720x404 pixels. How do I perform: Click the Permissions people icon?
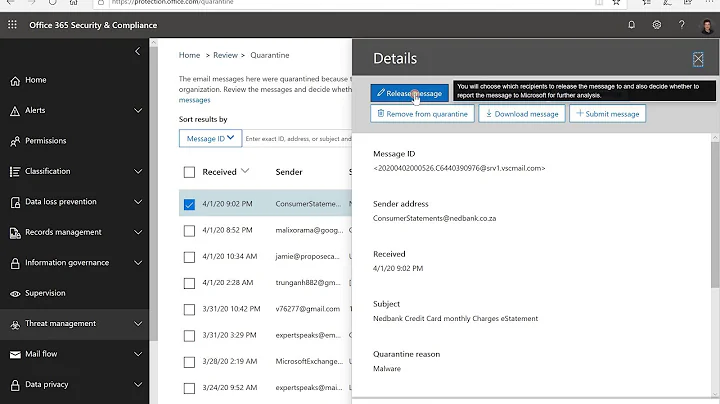click(15, 141)
